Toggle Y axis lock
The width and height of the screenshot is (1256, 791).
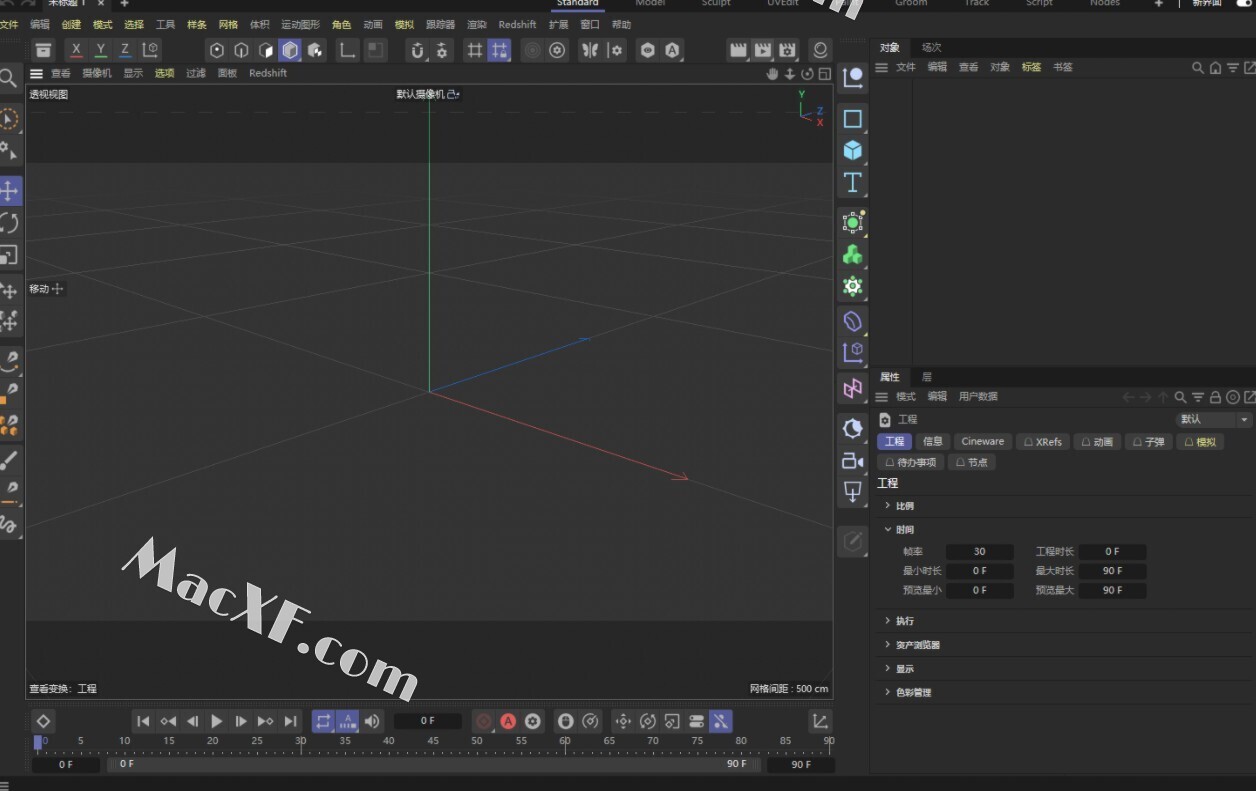point(100,49)
